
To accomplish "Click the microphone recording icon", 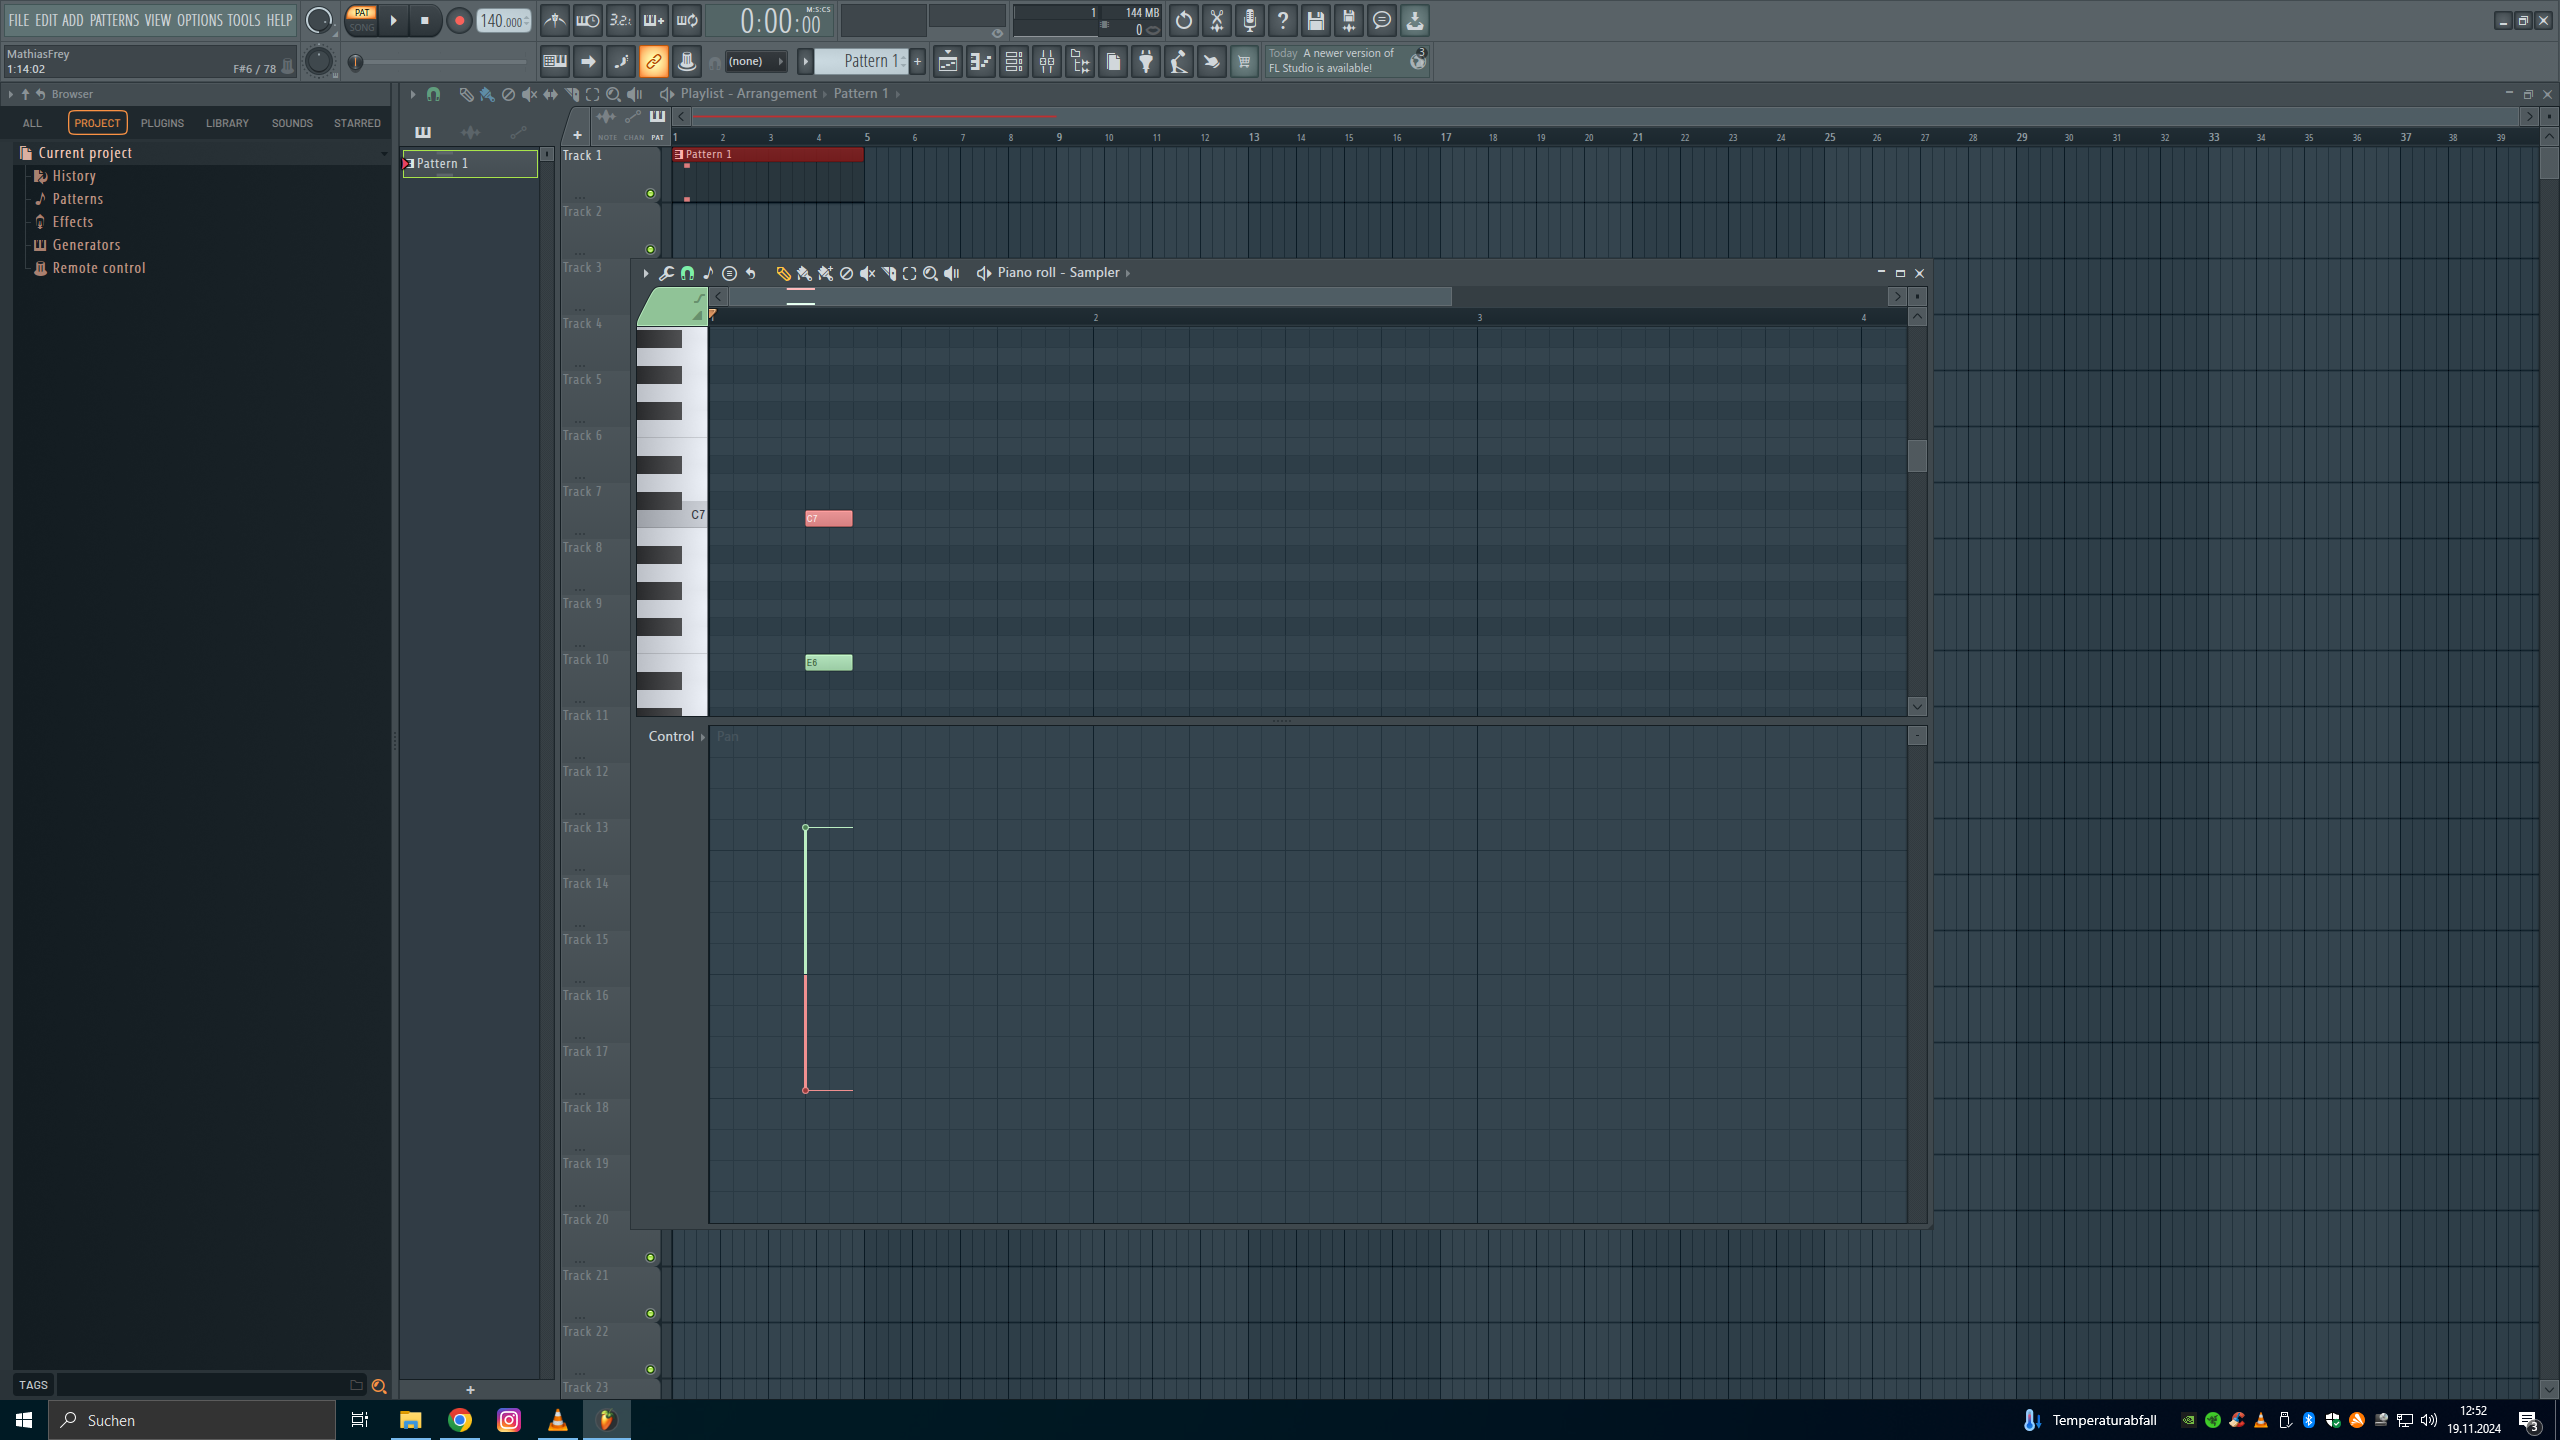I will 1249,20.
